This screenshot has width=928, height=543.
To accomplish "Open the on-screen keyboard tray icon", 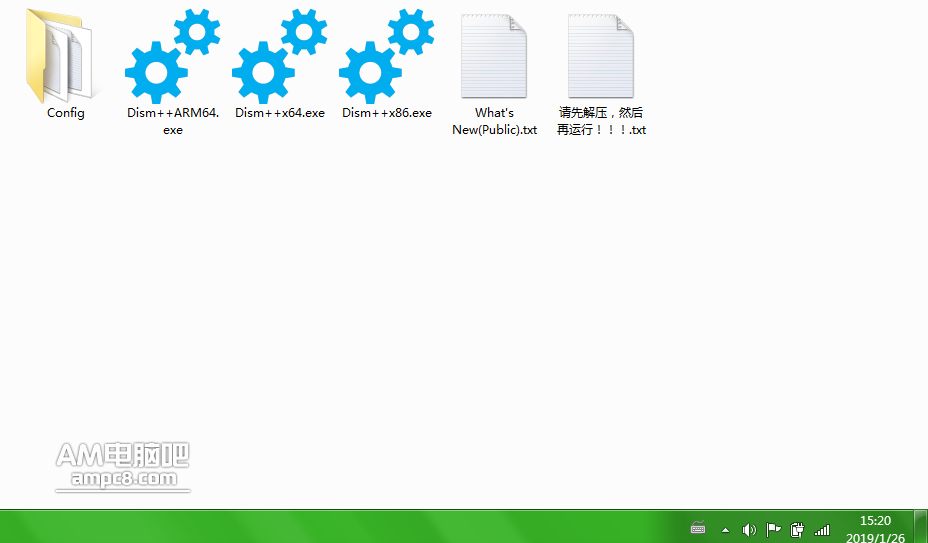I will pyautogui.click(x=698, y=528).
